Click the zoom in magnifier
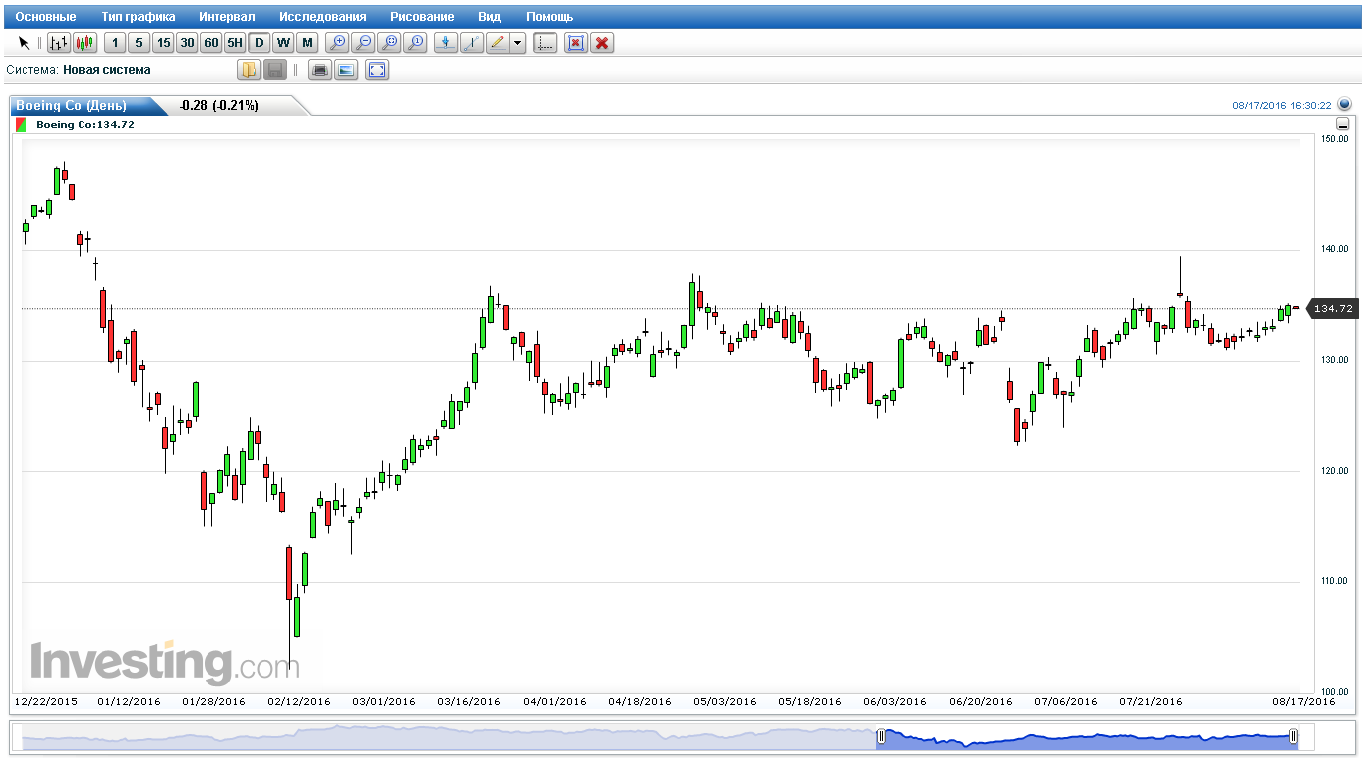 pyautogui.click(x=338, y=43)
